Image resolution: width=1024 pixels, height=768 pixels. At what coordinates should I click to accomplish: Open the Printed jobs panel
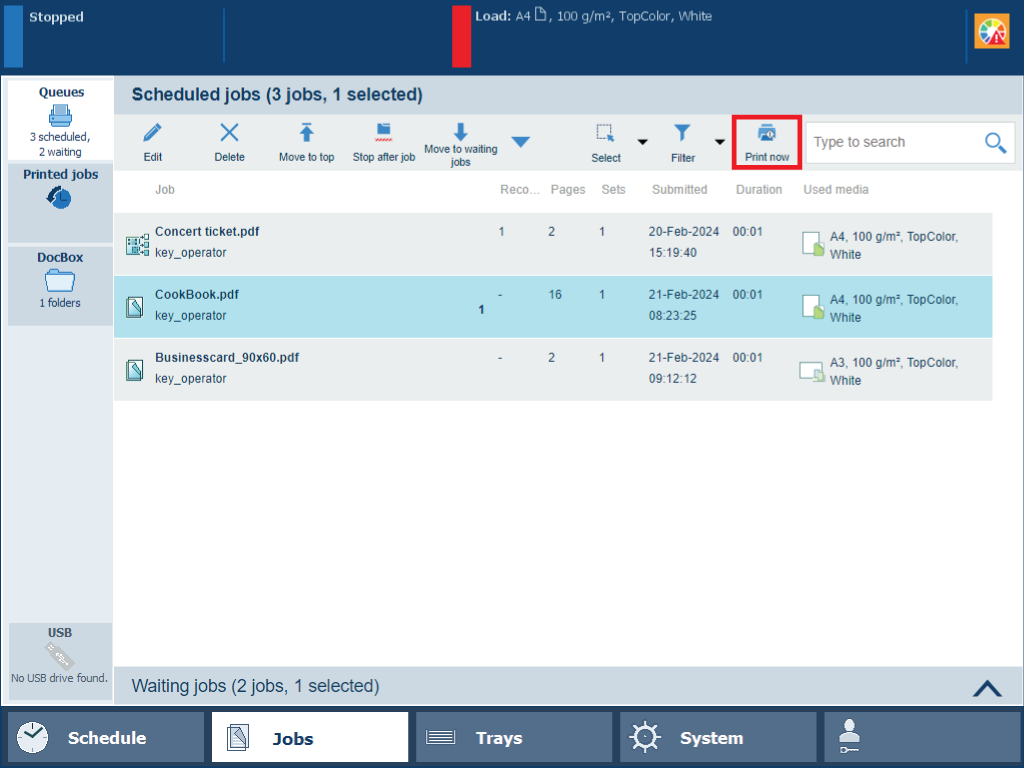tap(60, 190)
